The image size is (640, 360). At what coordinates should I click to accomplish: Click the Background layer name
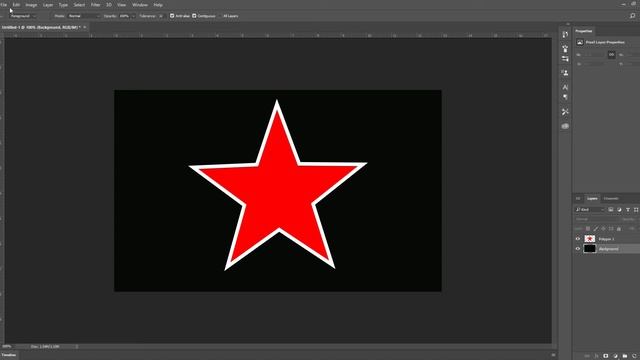click(609, 249)
